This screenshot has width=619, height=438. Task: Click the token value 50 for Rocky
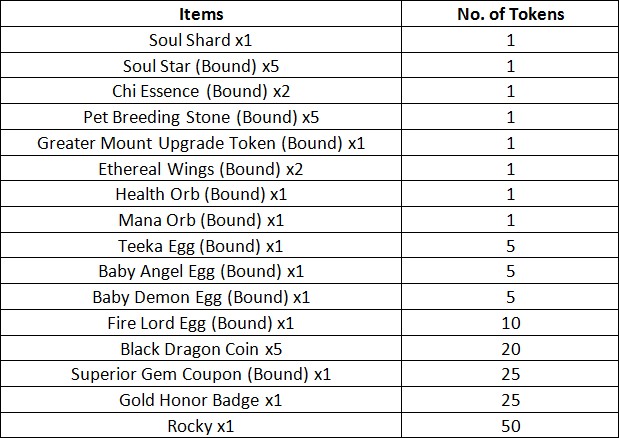[x=511, y=426]
